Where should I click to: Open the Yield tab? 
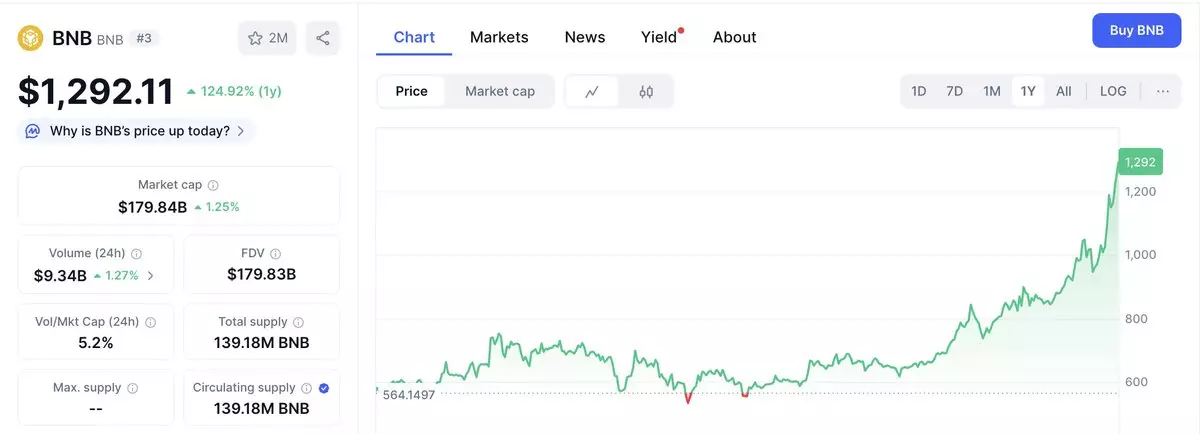pyautogui.click(x=659, y=37)
